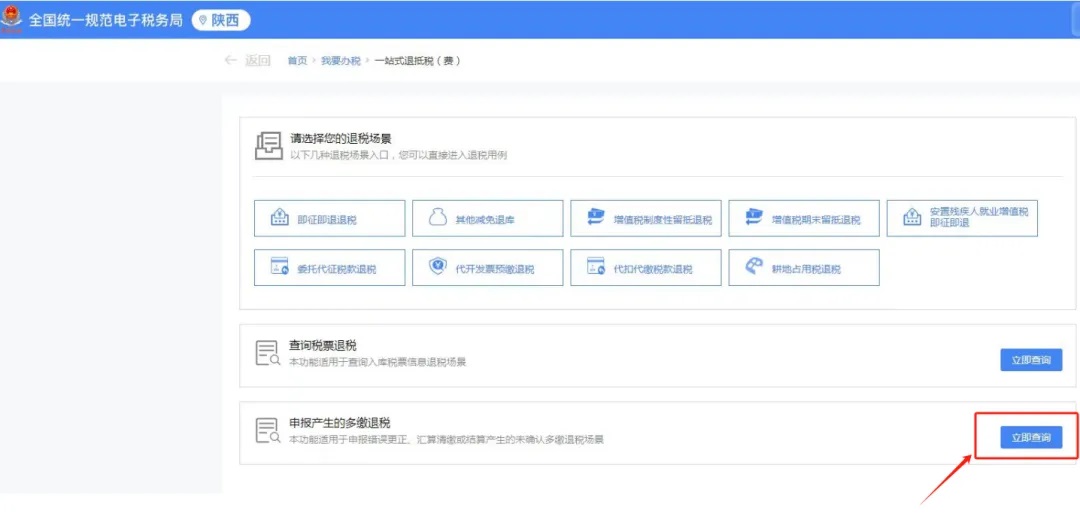The width and height of the screenshot is (1080, 523).
Task: Click the 申报产生的多缴退税 title
Action: coord(340,422)
